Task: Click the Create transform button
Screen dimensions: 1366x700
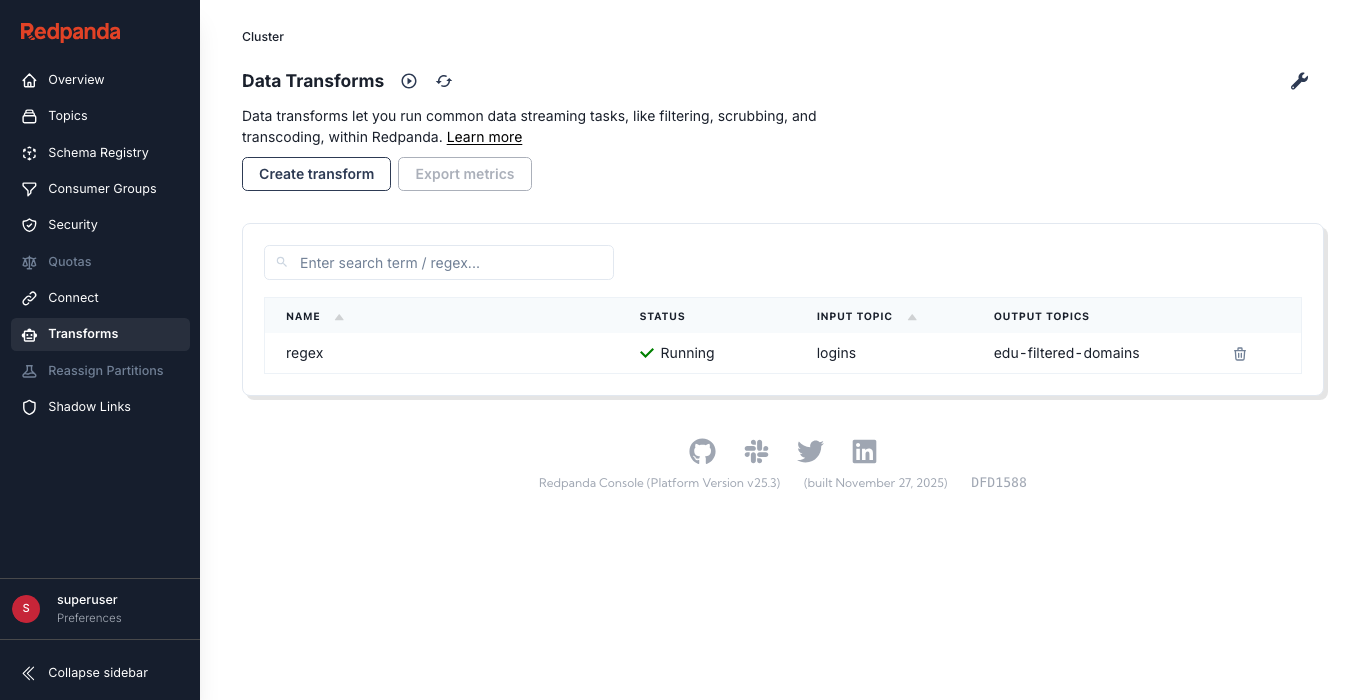Action: (316, 174)
